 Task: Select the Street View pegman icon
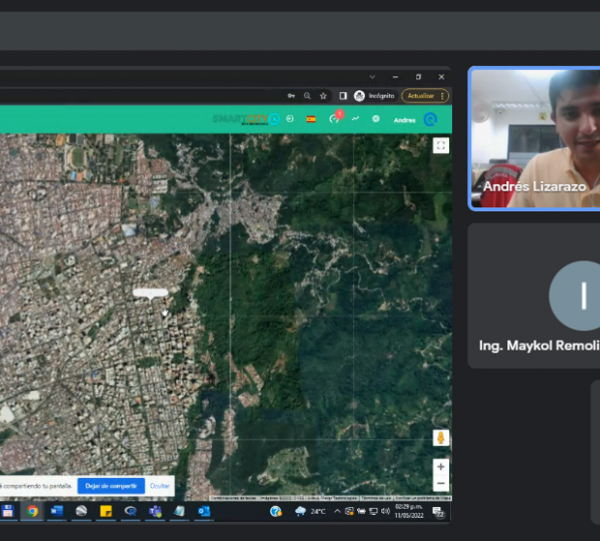click(440, 438)
